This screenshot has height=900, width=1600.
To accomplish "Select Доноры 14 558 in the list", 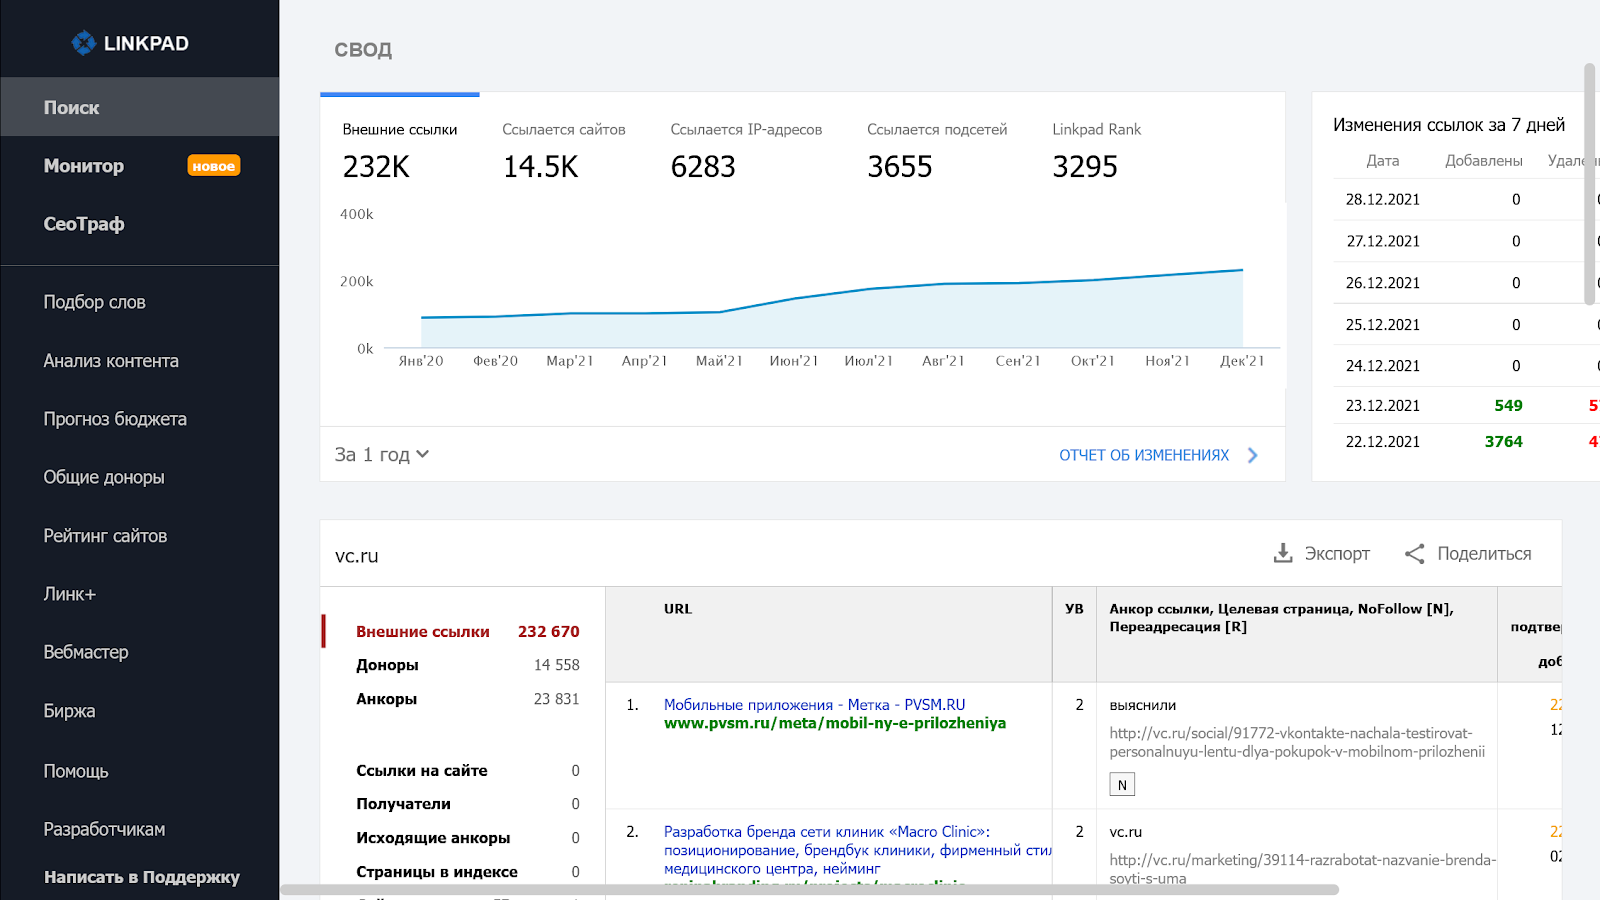I will point(467,665).
